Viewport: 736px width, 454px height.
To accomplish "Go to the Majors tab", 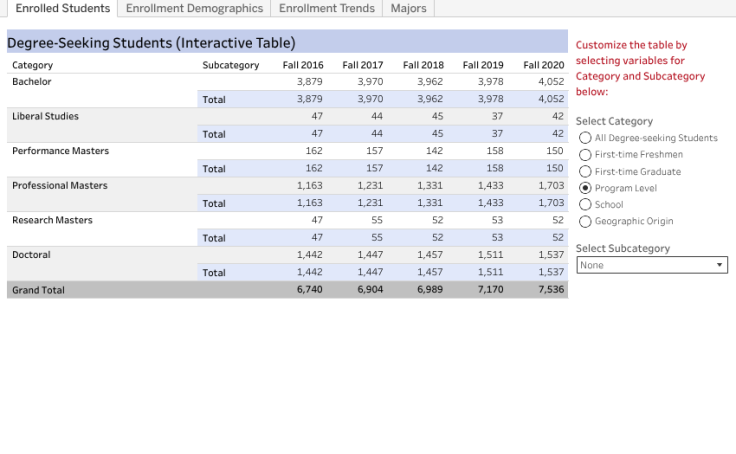I will (408, 8).
